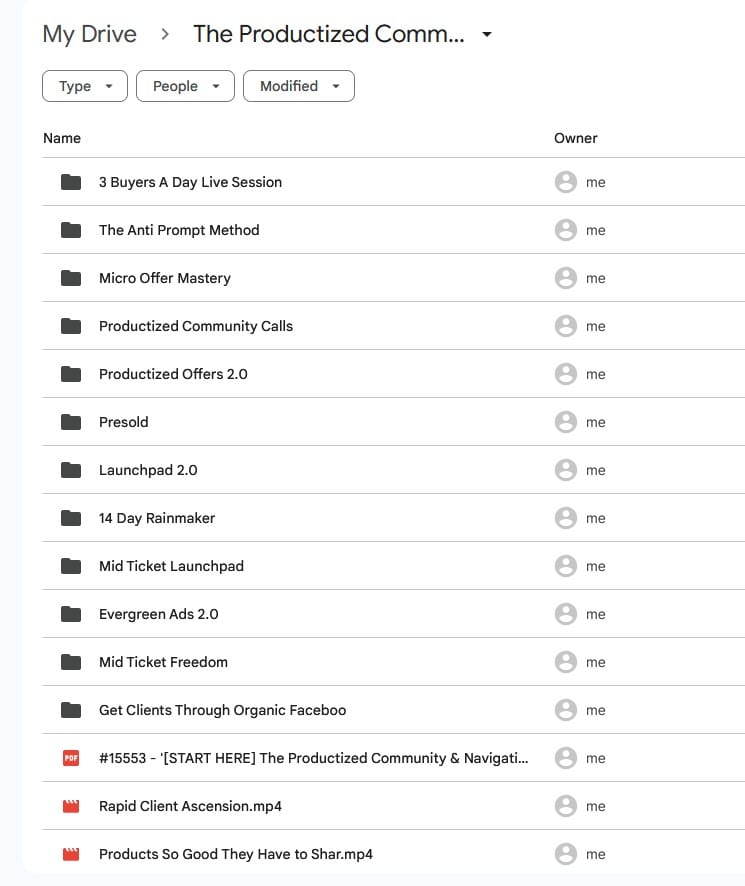This screenshot has width=745, height=886.
Task: Go to My Drive in the breadcrumb
Action: (89, 35)
